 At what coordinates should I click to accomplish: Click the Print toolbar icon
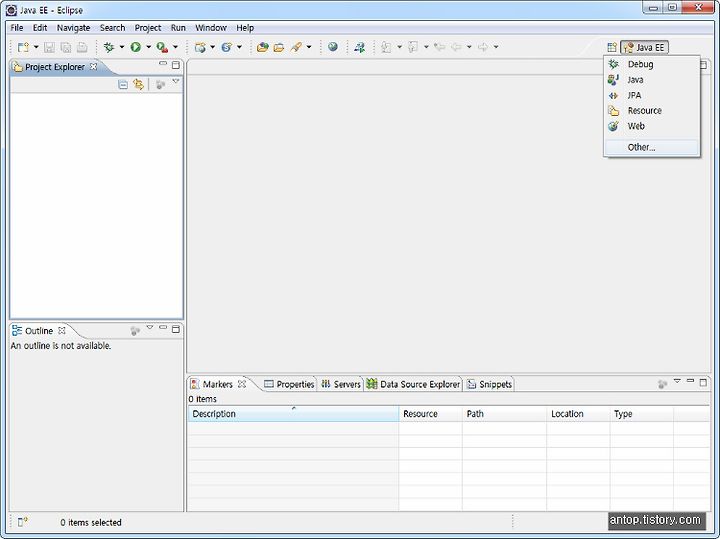pos(82,47)
